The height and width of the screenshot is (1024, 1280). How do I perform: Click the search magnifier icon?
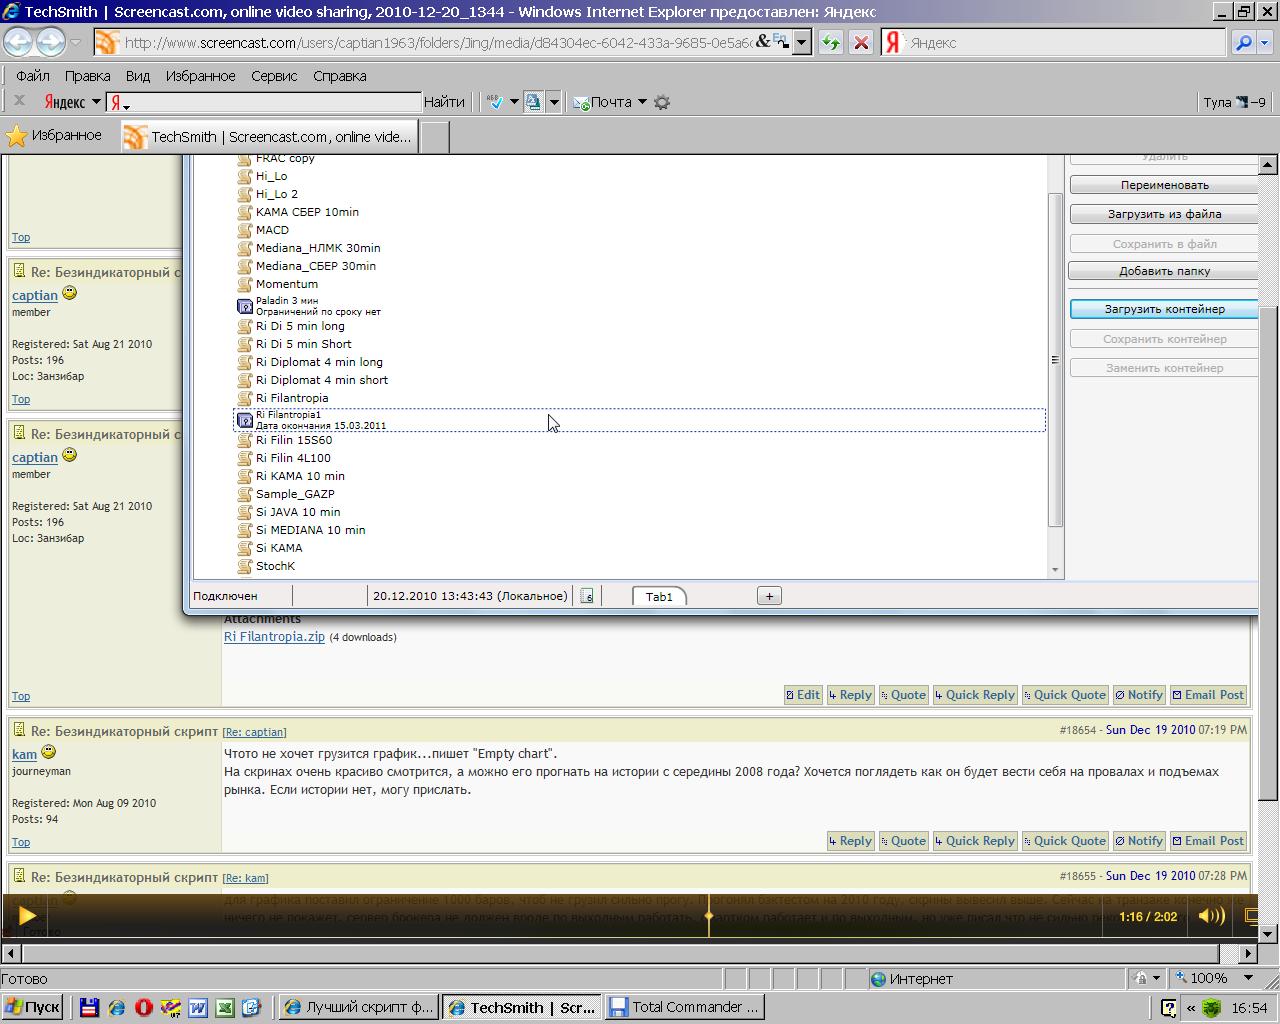(x=1243, y=43)
